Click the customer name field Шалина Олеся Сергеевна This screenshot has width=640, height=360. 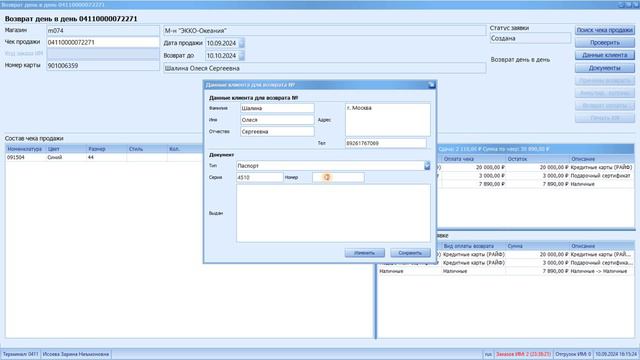[324, 68]
